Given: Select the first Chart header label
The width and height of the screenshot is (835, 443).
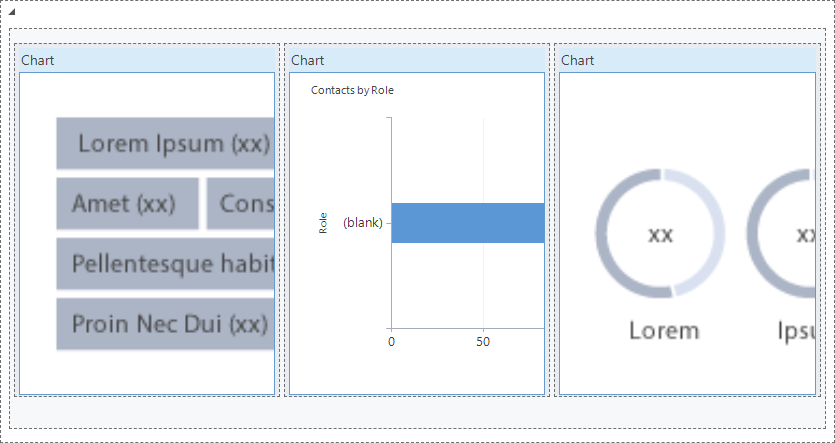Looking at the screenshot, I should pyautogui.click(x=37, y=60).
